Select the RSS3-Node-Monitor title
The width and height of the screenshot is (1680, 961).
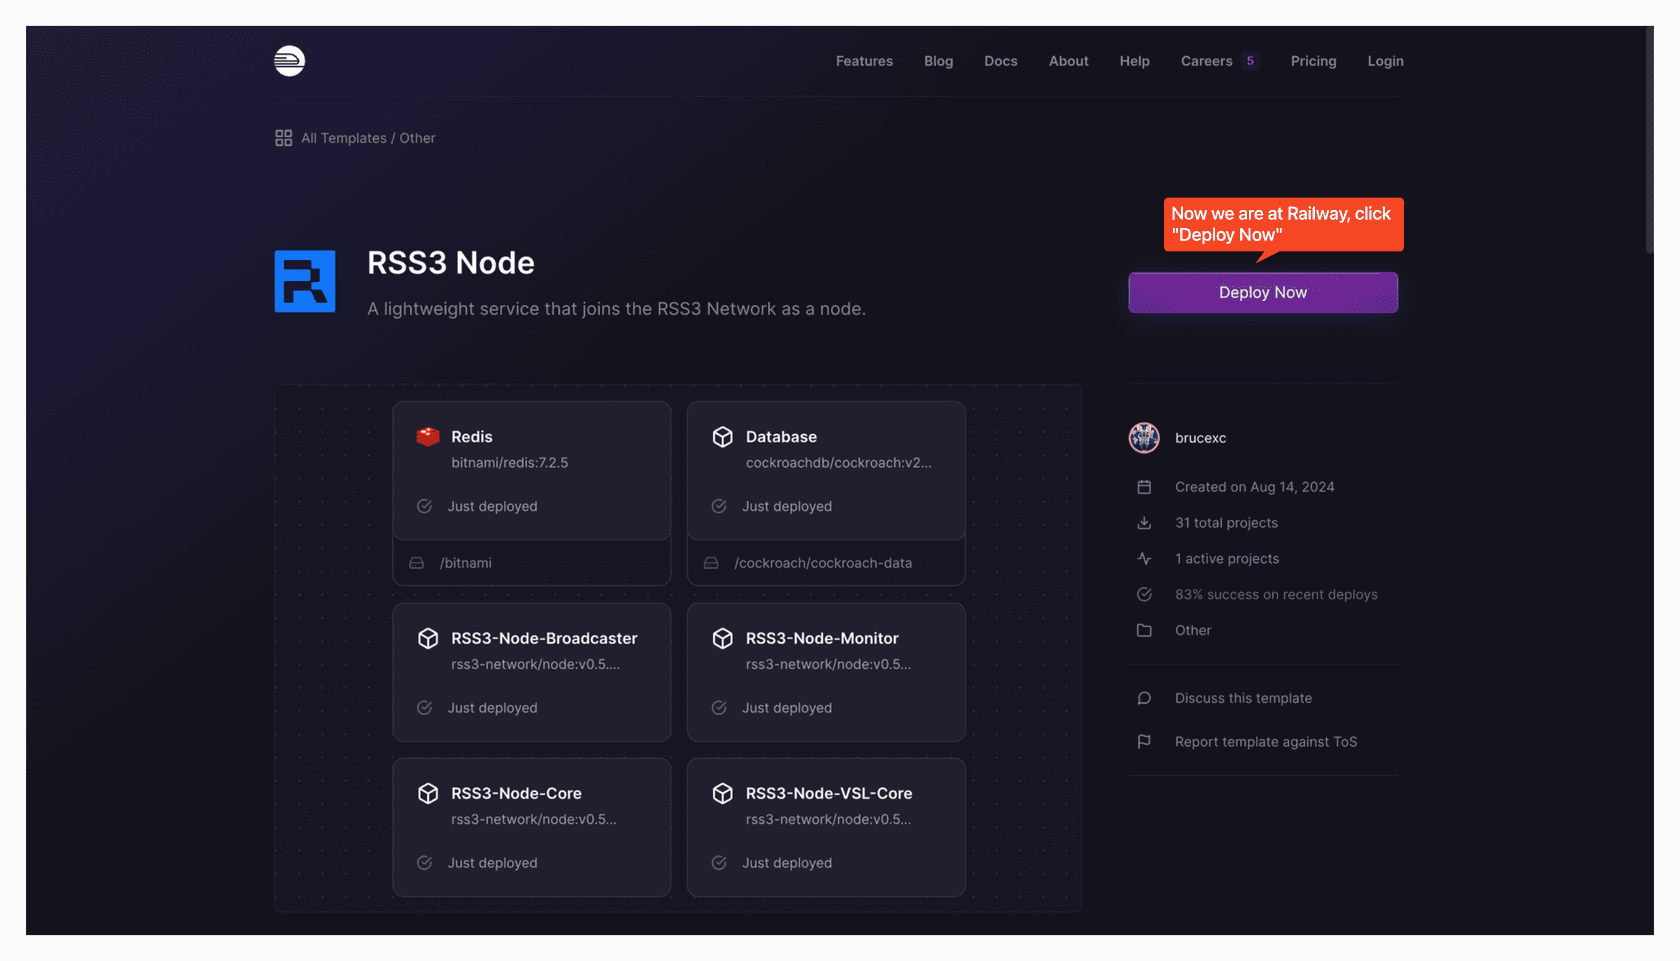[822, 638]
